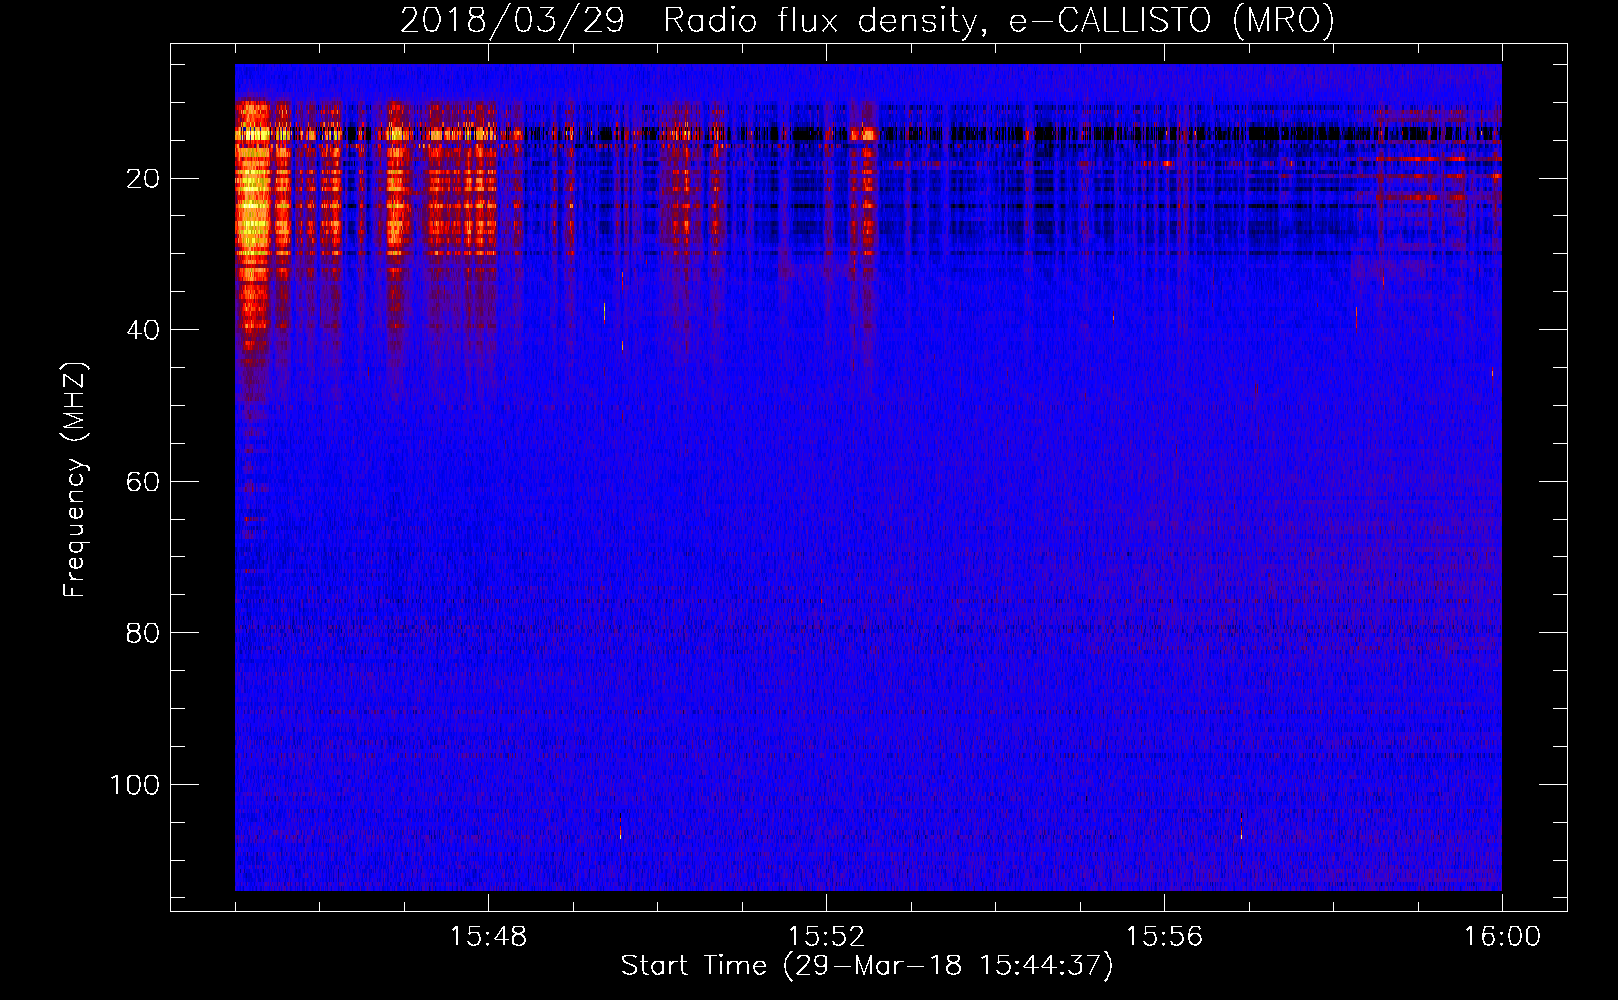The width and height of the screenshot is (1618, 1000).
Task: Click the plot title 'Radio flux density, e-CALLISTO (MRO)'
Action: pyautogui.click(x=998, y=20)
